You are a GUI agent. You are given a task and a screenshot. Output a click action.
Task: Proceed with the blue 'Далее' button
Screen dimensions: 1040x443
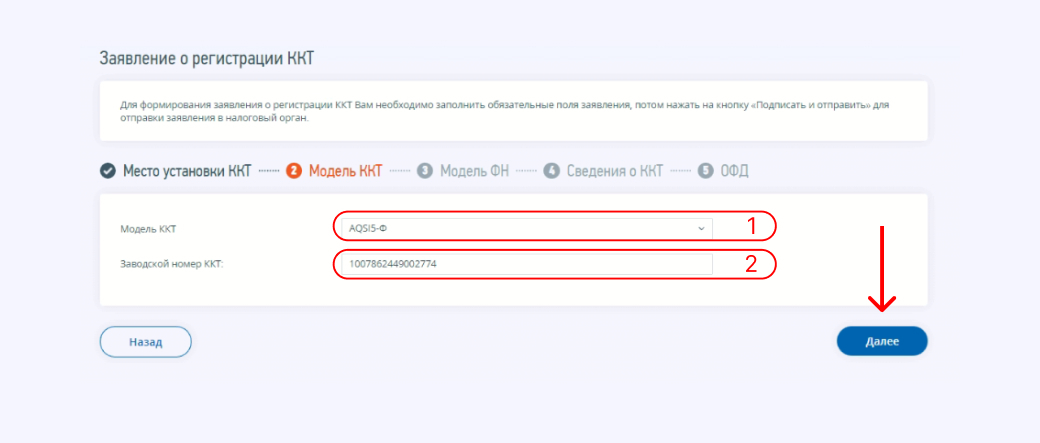pos(882,341)
